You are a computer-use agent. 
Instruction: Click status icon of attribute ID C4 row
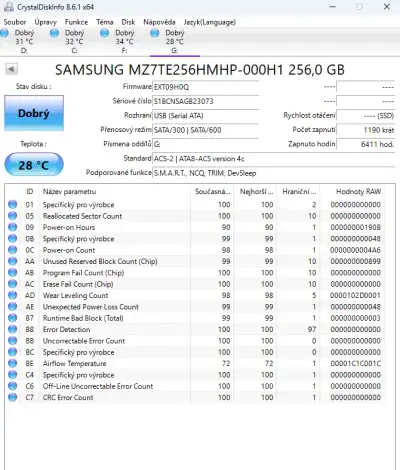click(13, 375)
